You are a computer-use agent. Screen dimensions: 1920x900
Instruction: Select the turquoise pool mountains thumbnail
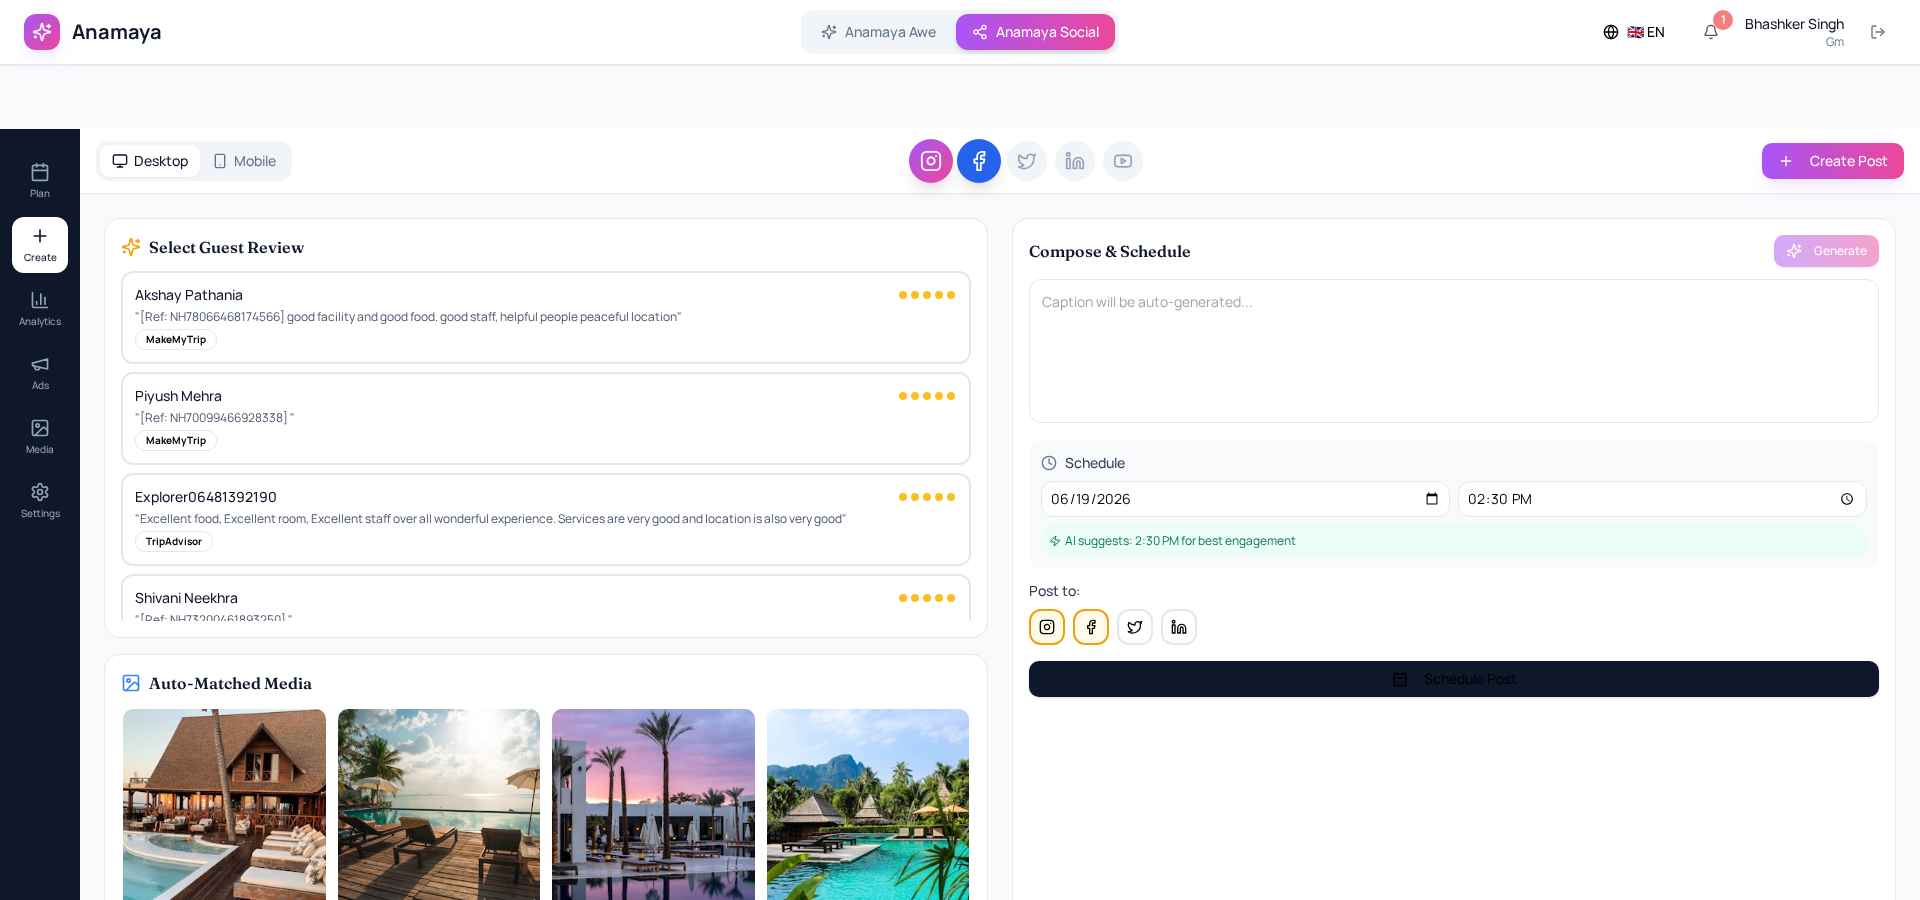click(x=868, y=805)
